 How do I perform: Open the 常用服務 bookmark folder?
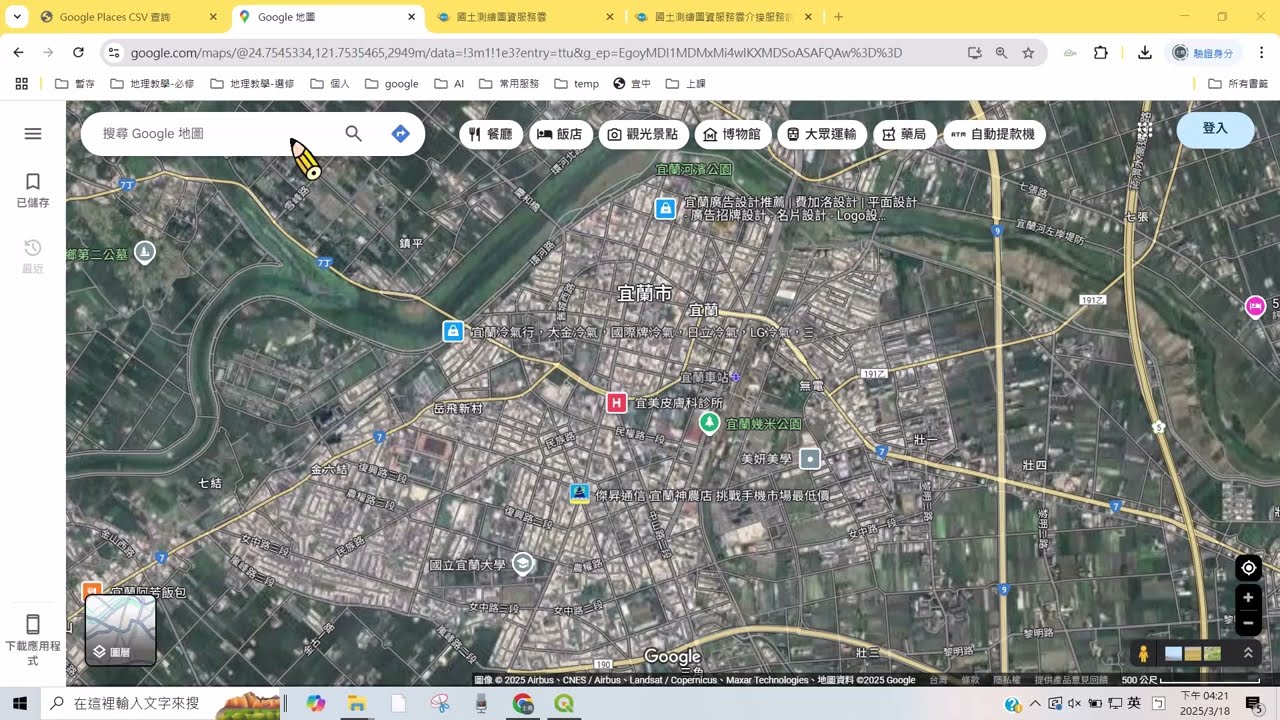[509, 84]
